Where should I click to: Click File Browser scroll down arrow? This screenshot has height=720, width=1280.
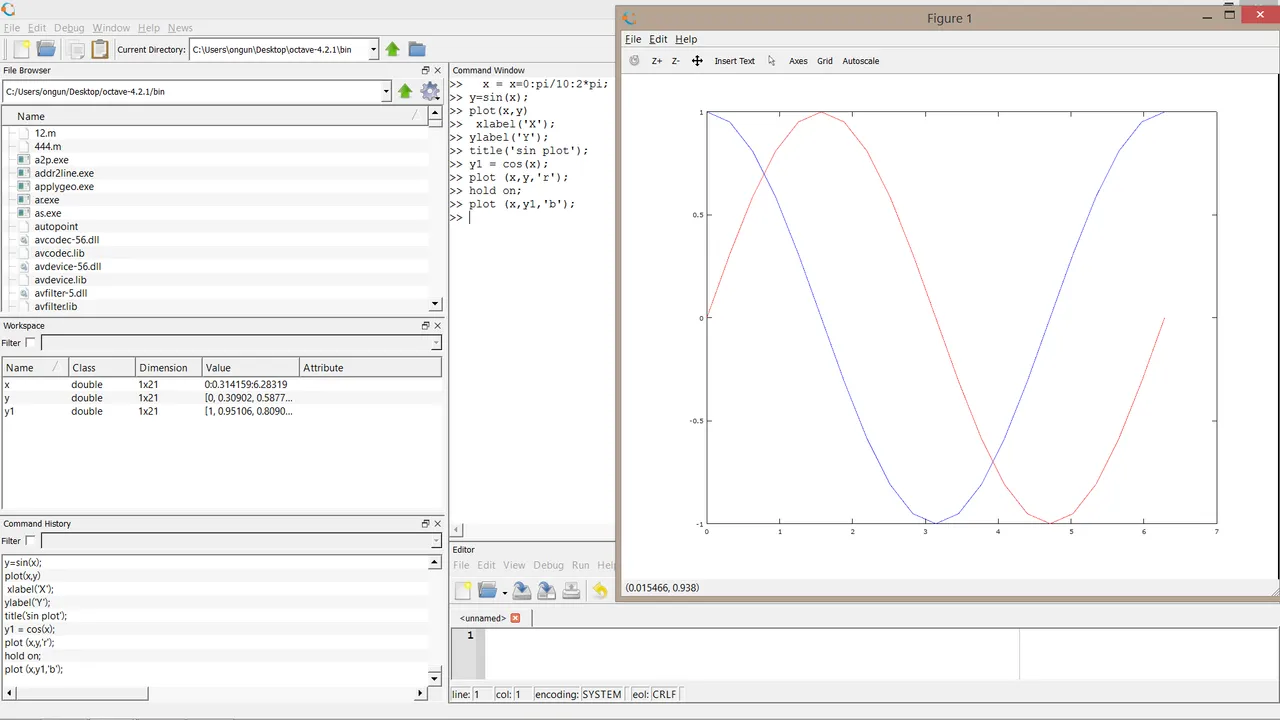[x=435, y=304]
